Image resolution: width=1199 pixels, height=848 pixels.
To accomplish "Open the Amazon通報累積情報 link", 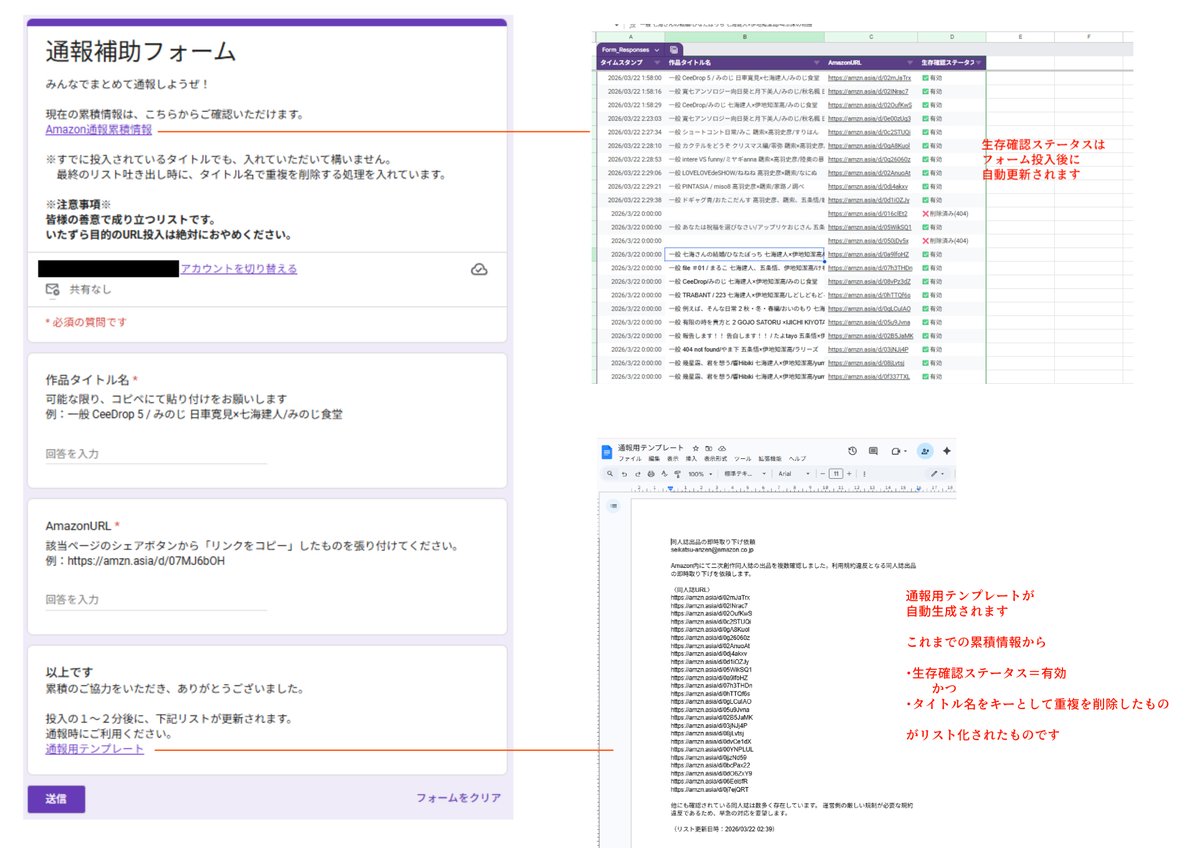I will pyautogui.click(x=99, y=130).
